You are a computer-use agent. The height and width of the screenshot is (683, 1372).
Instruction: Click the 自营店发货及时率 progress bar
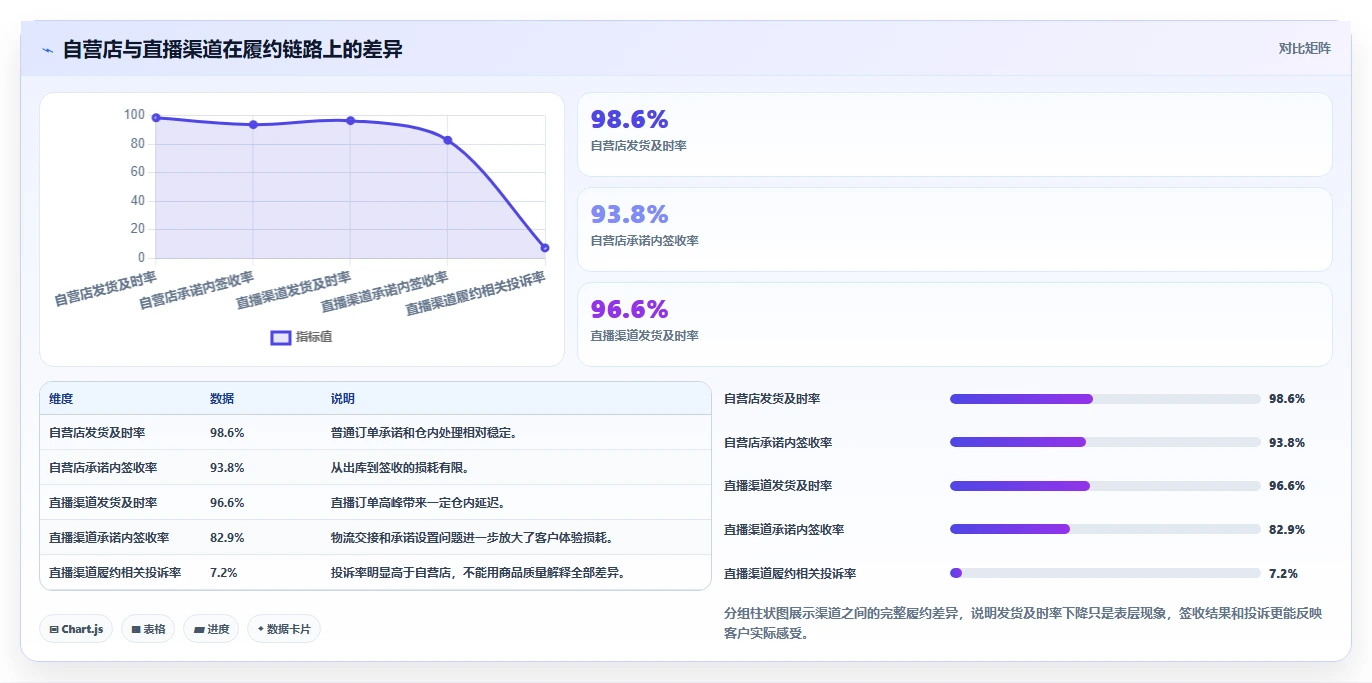(1105, 399)
